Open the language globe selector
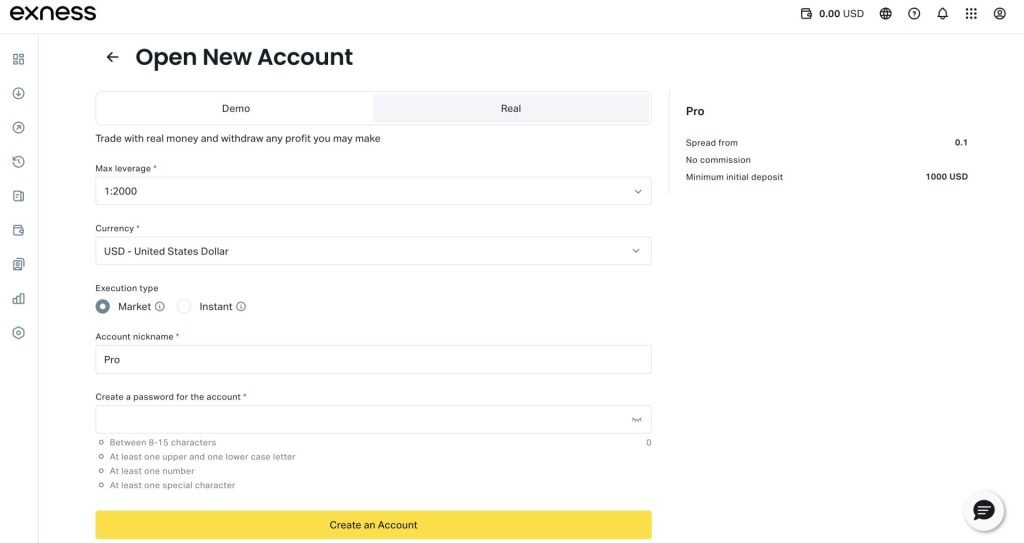Screen dimensions: 1024x543 pyautogui.click(x=885, y=14)
